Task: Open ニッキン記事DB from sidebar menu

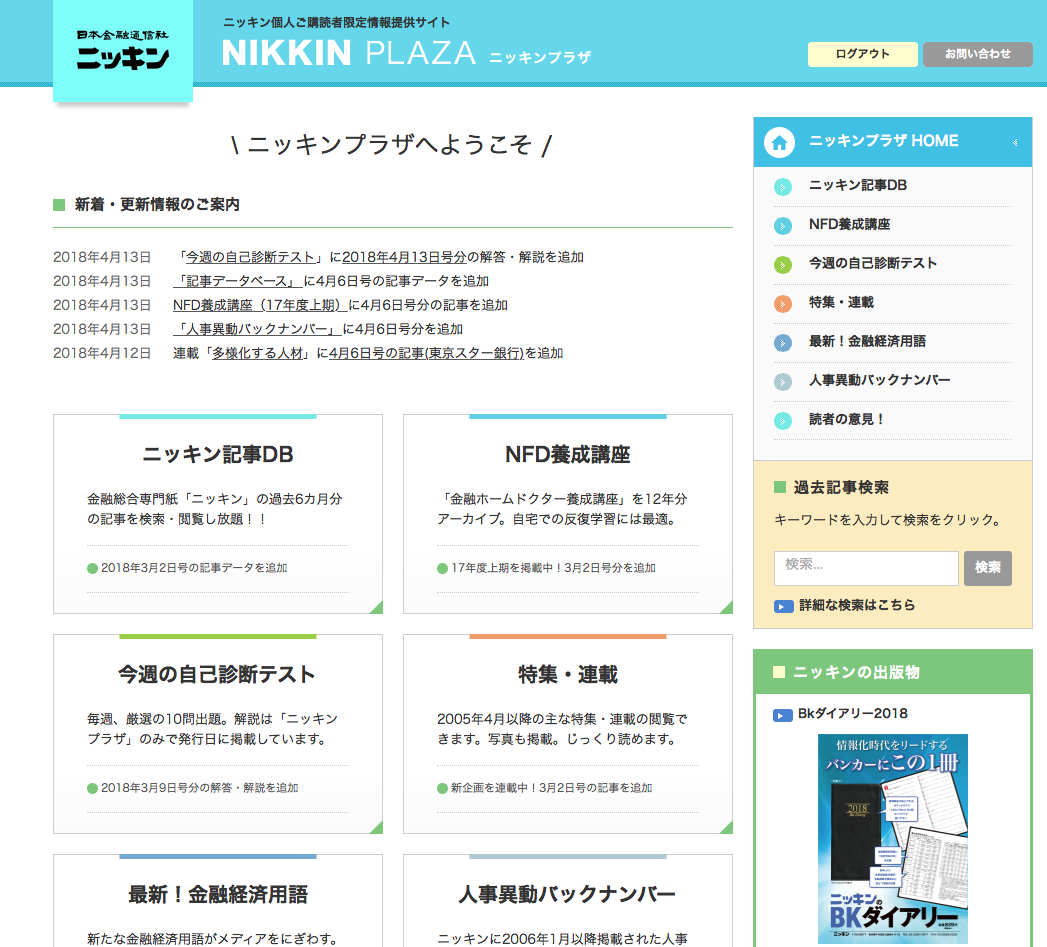Action: point(858,185)
